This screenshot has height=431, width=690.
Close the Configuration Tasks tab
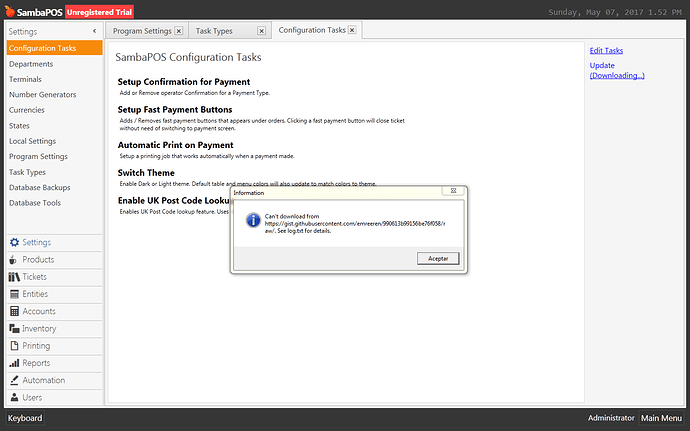[x=351, y=31]
